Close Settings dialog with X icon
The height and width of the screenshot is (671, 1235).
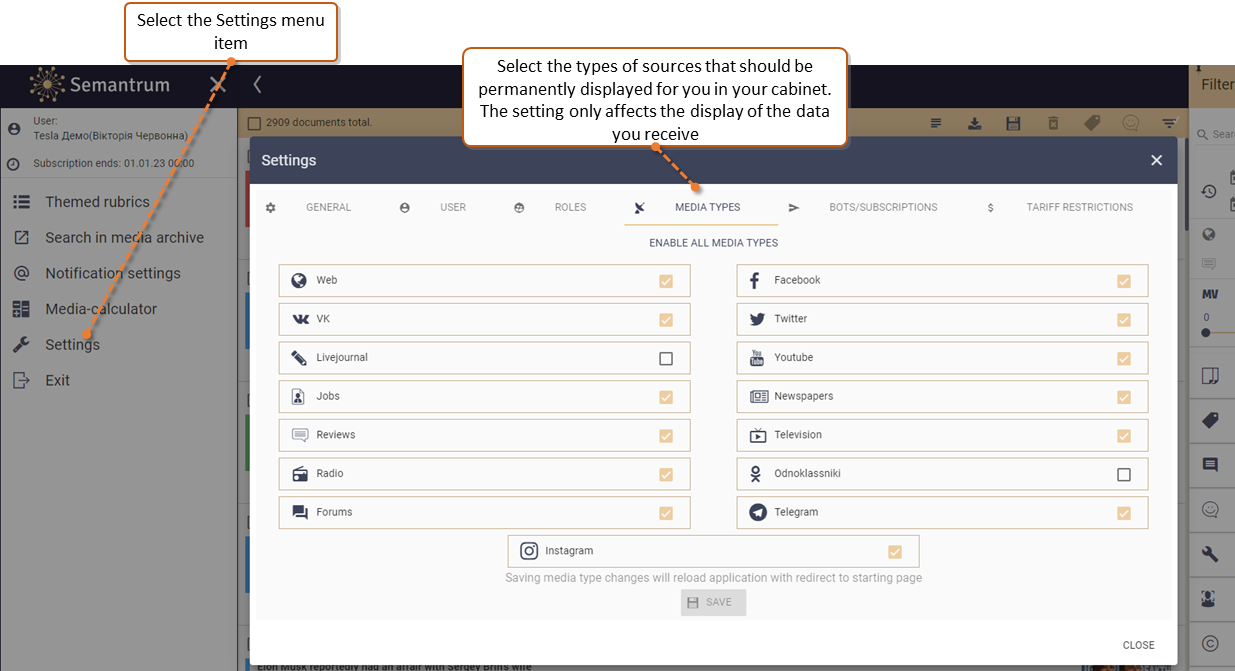point(1156,160)
